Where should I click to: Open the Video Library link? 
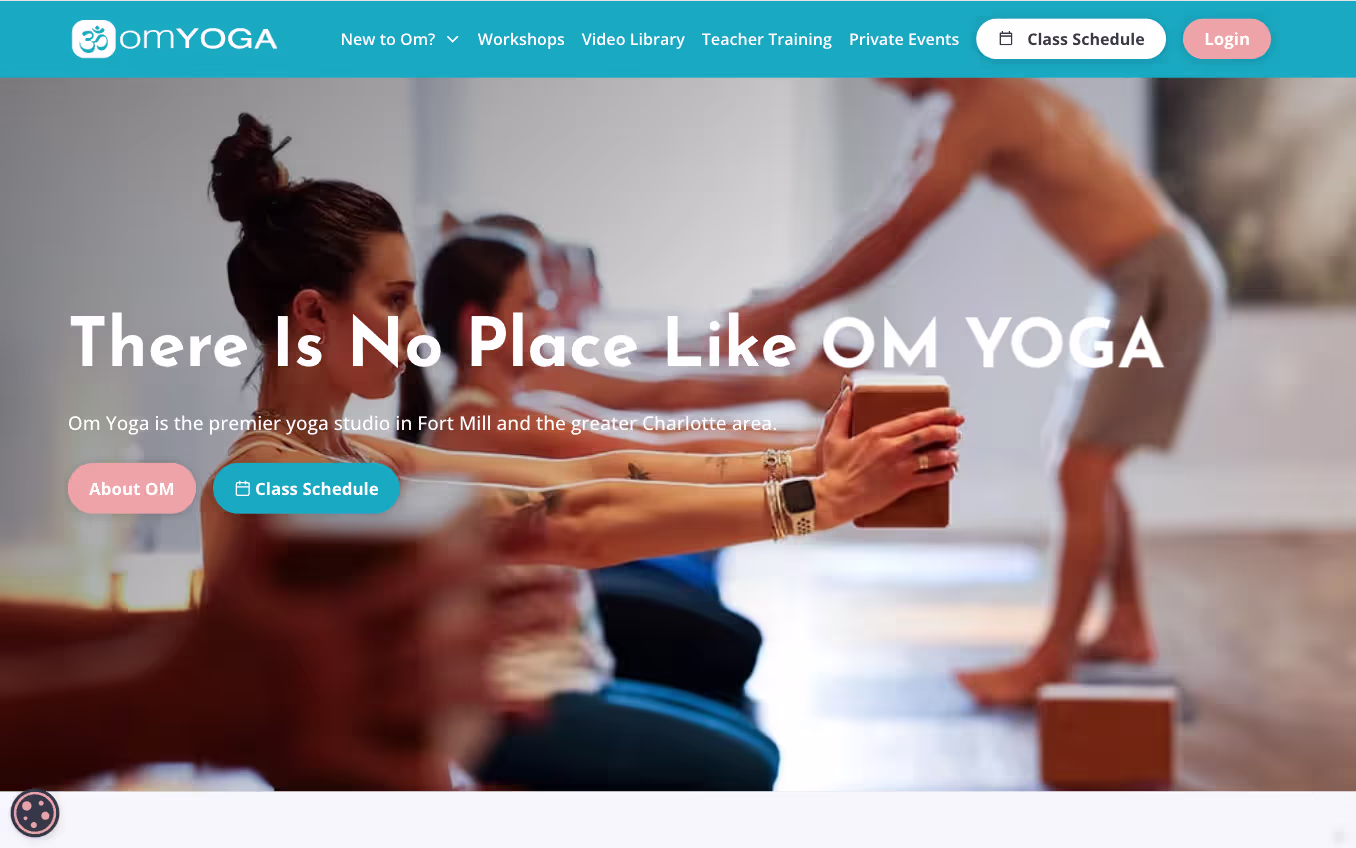(x=633, y=39)
